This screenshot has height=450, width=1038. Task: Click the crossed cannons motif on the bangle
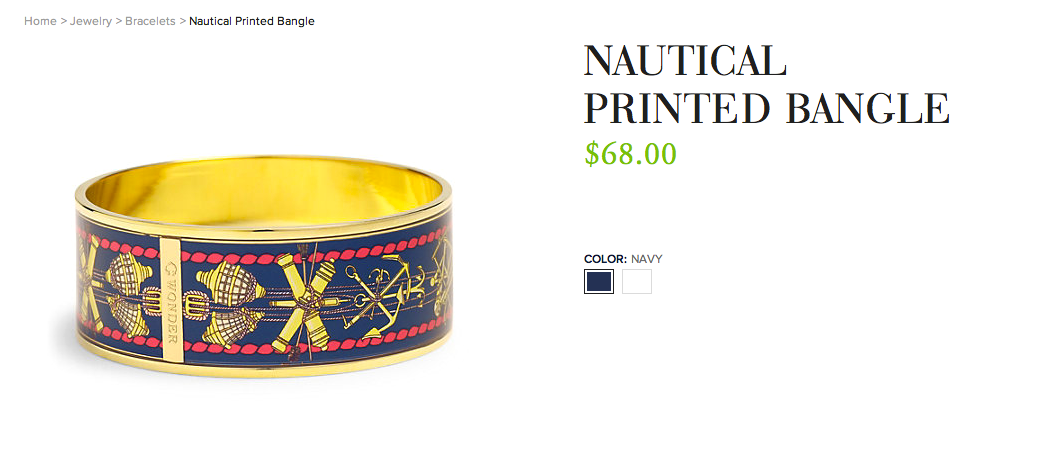[x=307, y=302]
